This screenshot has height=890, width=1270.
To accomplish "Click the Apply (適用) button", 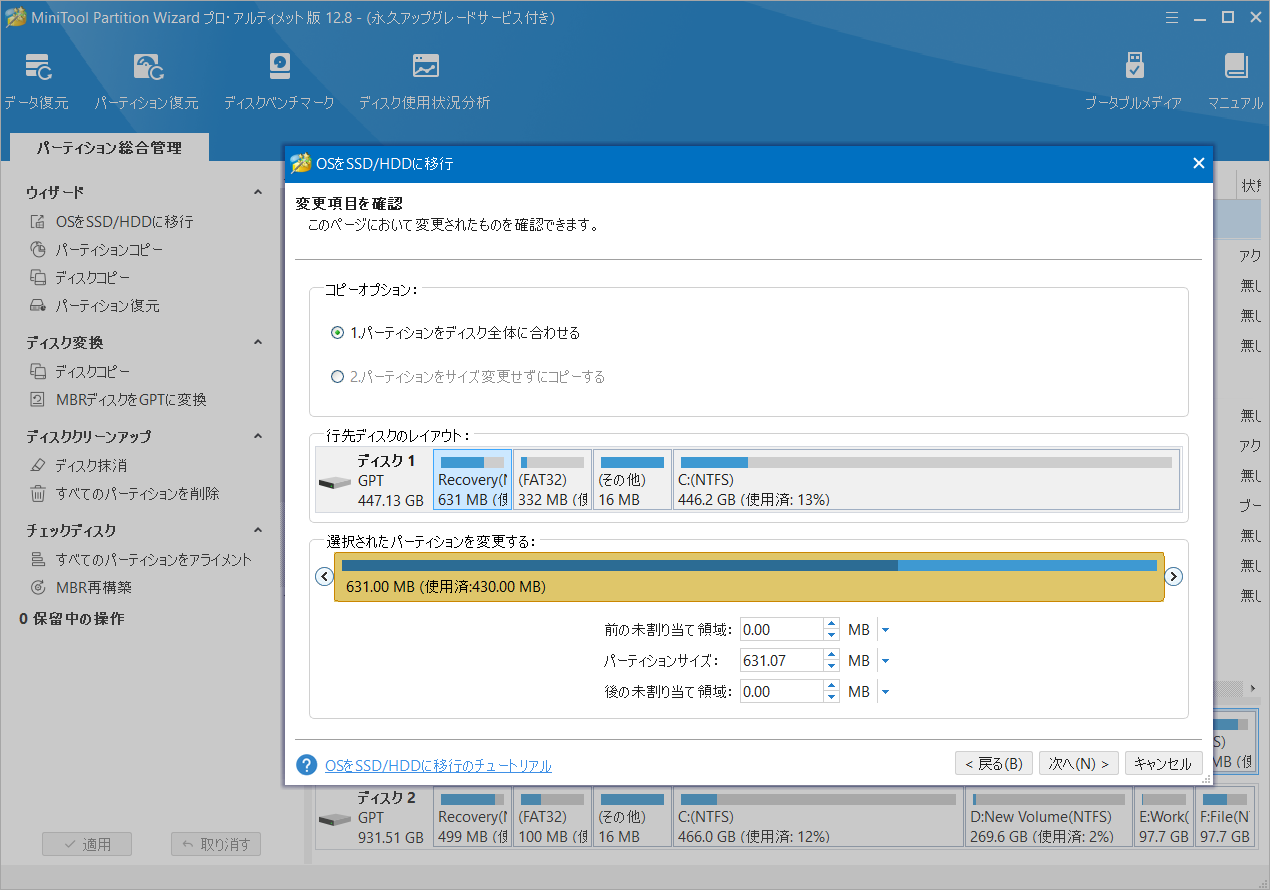I will (87, 844).
